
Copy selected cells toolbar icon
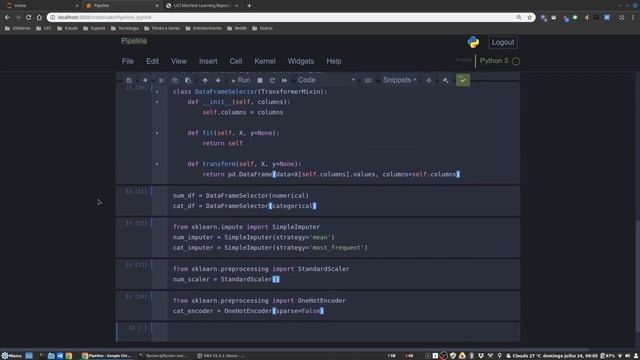pos(175,80)
